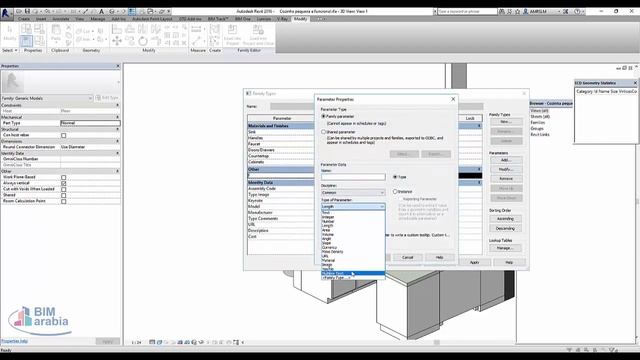Select the Aligned Dimension tool in Measure panel
The image size is (640, 360).
click(x=196, y=29)
